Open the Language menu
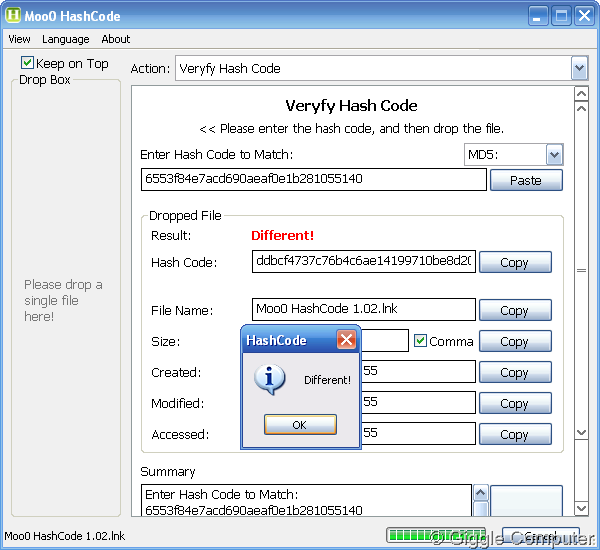The image size is (600, 550). coord(65,39)
